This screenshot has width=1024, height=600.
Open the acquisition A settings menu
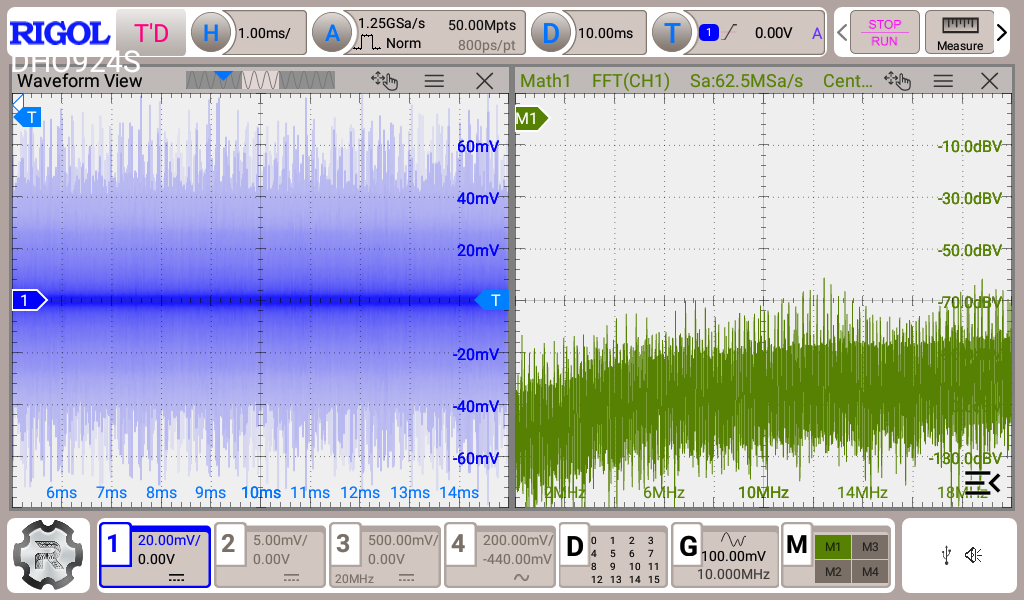[331, 33]
